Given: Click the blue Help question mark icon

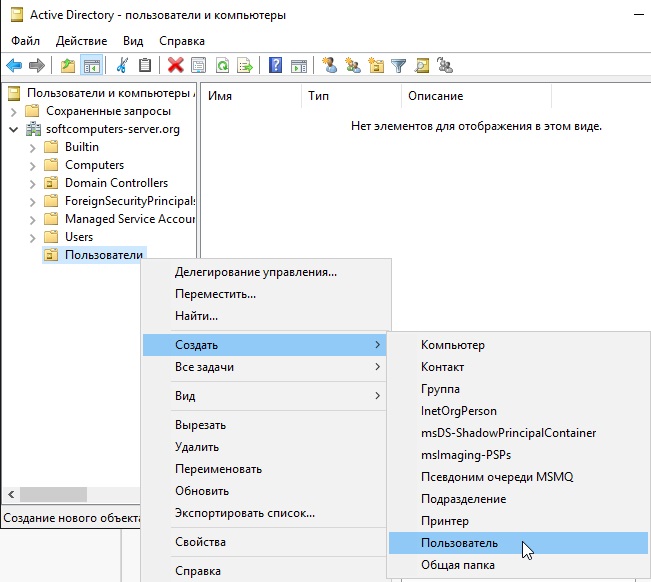Looking at the screenshot, I should point(274,65).
